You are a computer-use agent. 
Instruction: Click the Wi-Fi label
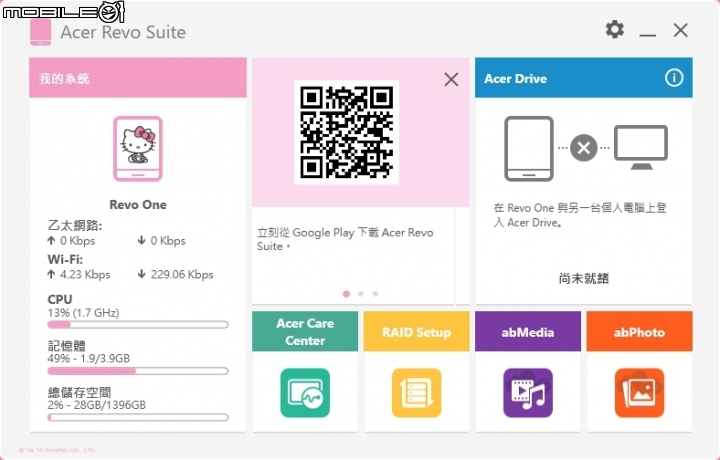pyautogui.click(x=65, y=259)
